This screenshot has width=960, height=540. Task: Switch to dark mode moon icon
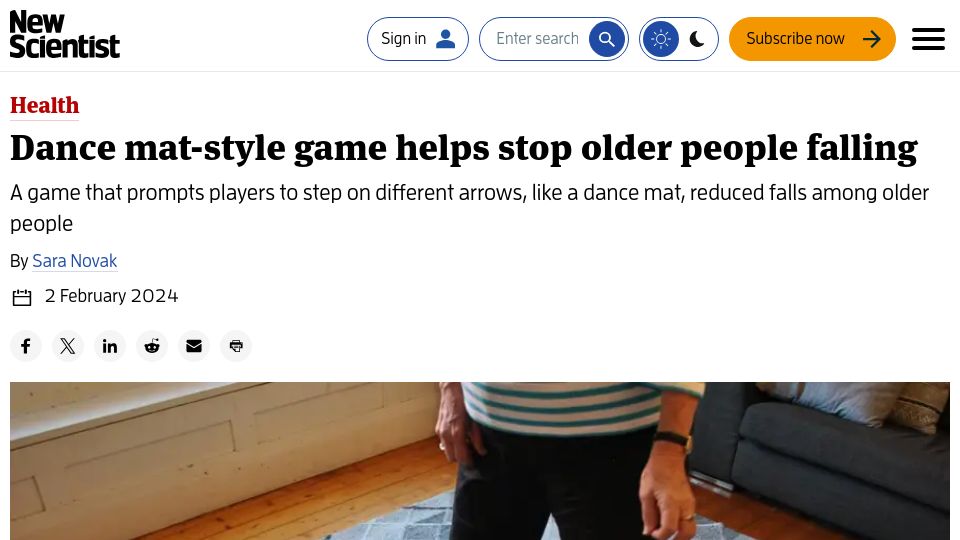[697, 39]
